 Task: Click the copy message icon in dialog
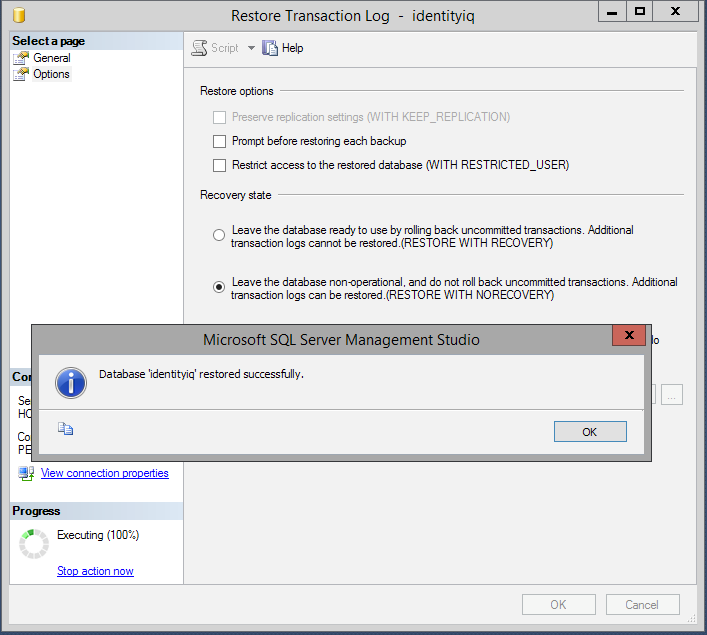65,428
